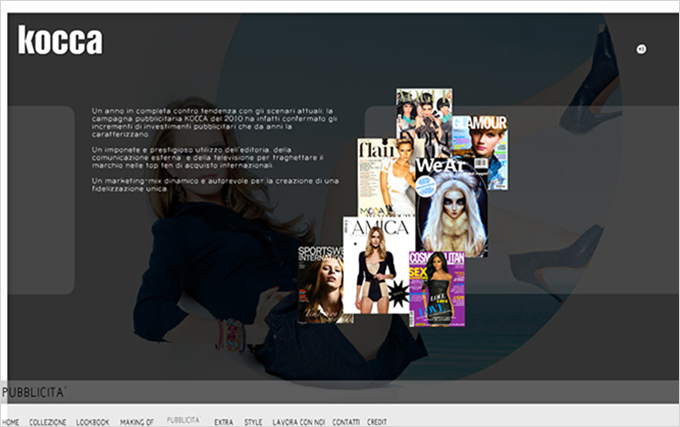Click the paragraph starting 'Un imponente e prestigioso'
The width and height of the screenshot is (680, 427).
click(207, 158)
